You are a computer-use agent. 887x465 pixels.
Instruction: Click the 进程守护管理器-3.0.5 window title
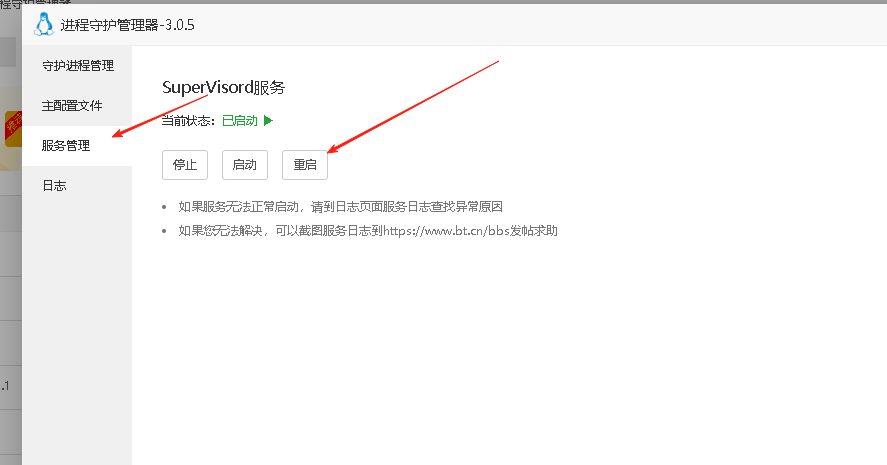[127, 25]
